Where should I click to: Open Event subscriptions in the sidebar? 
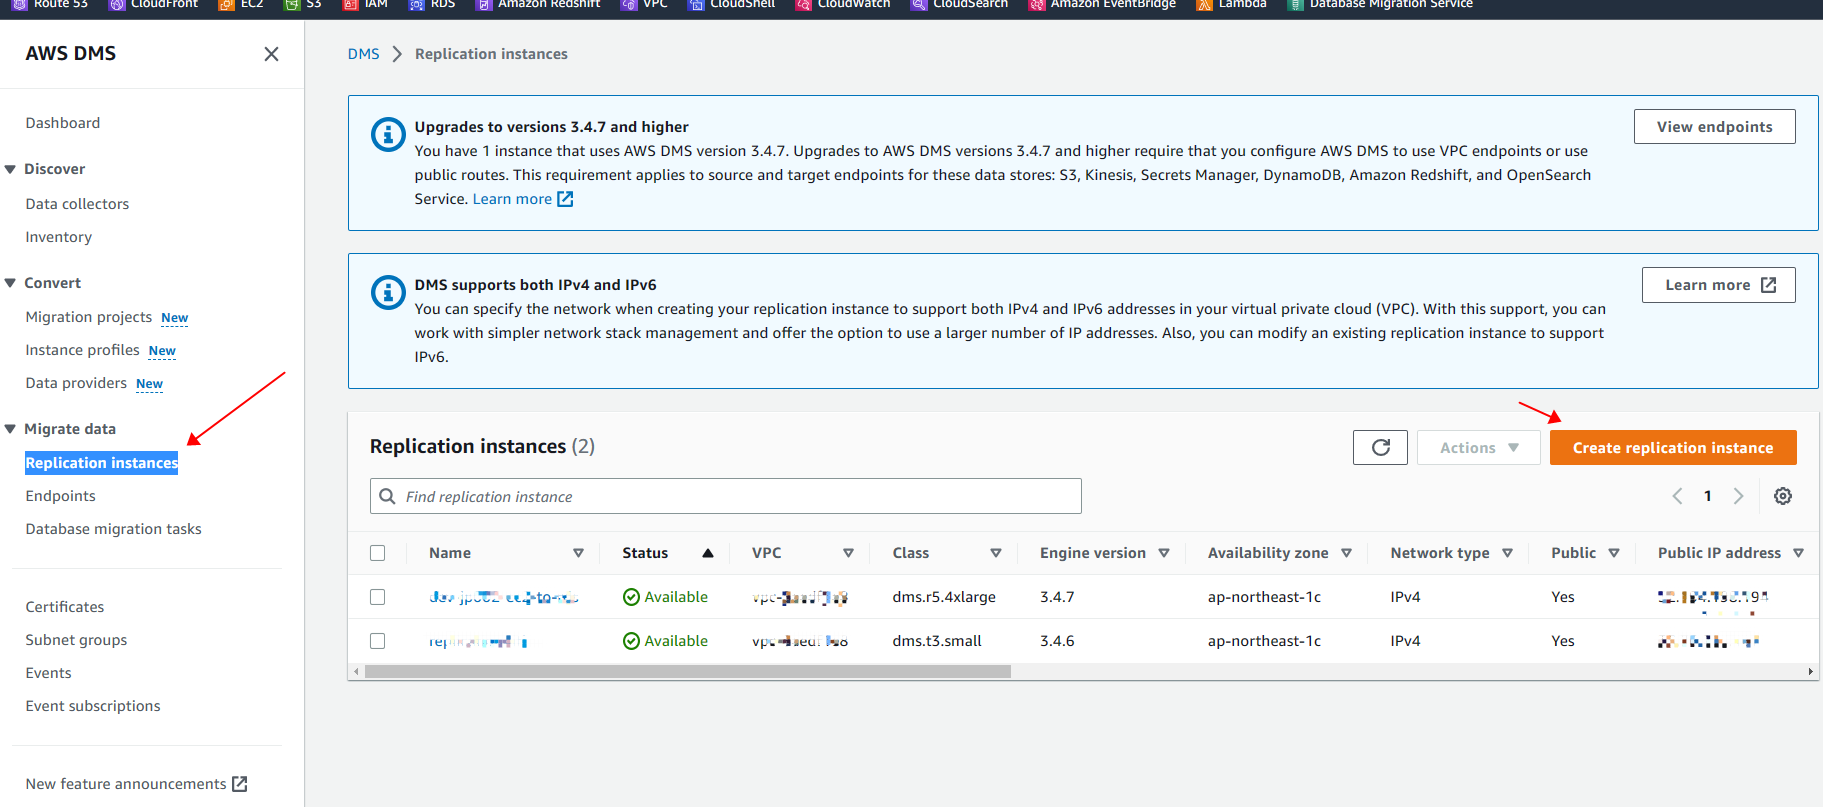pos(93,706)
